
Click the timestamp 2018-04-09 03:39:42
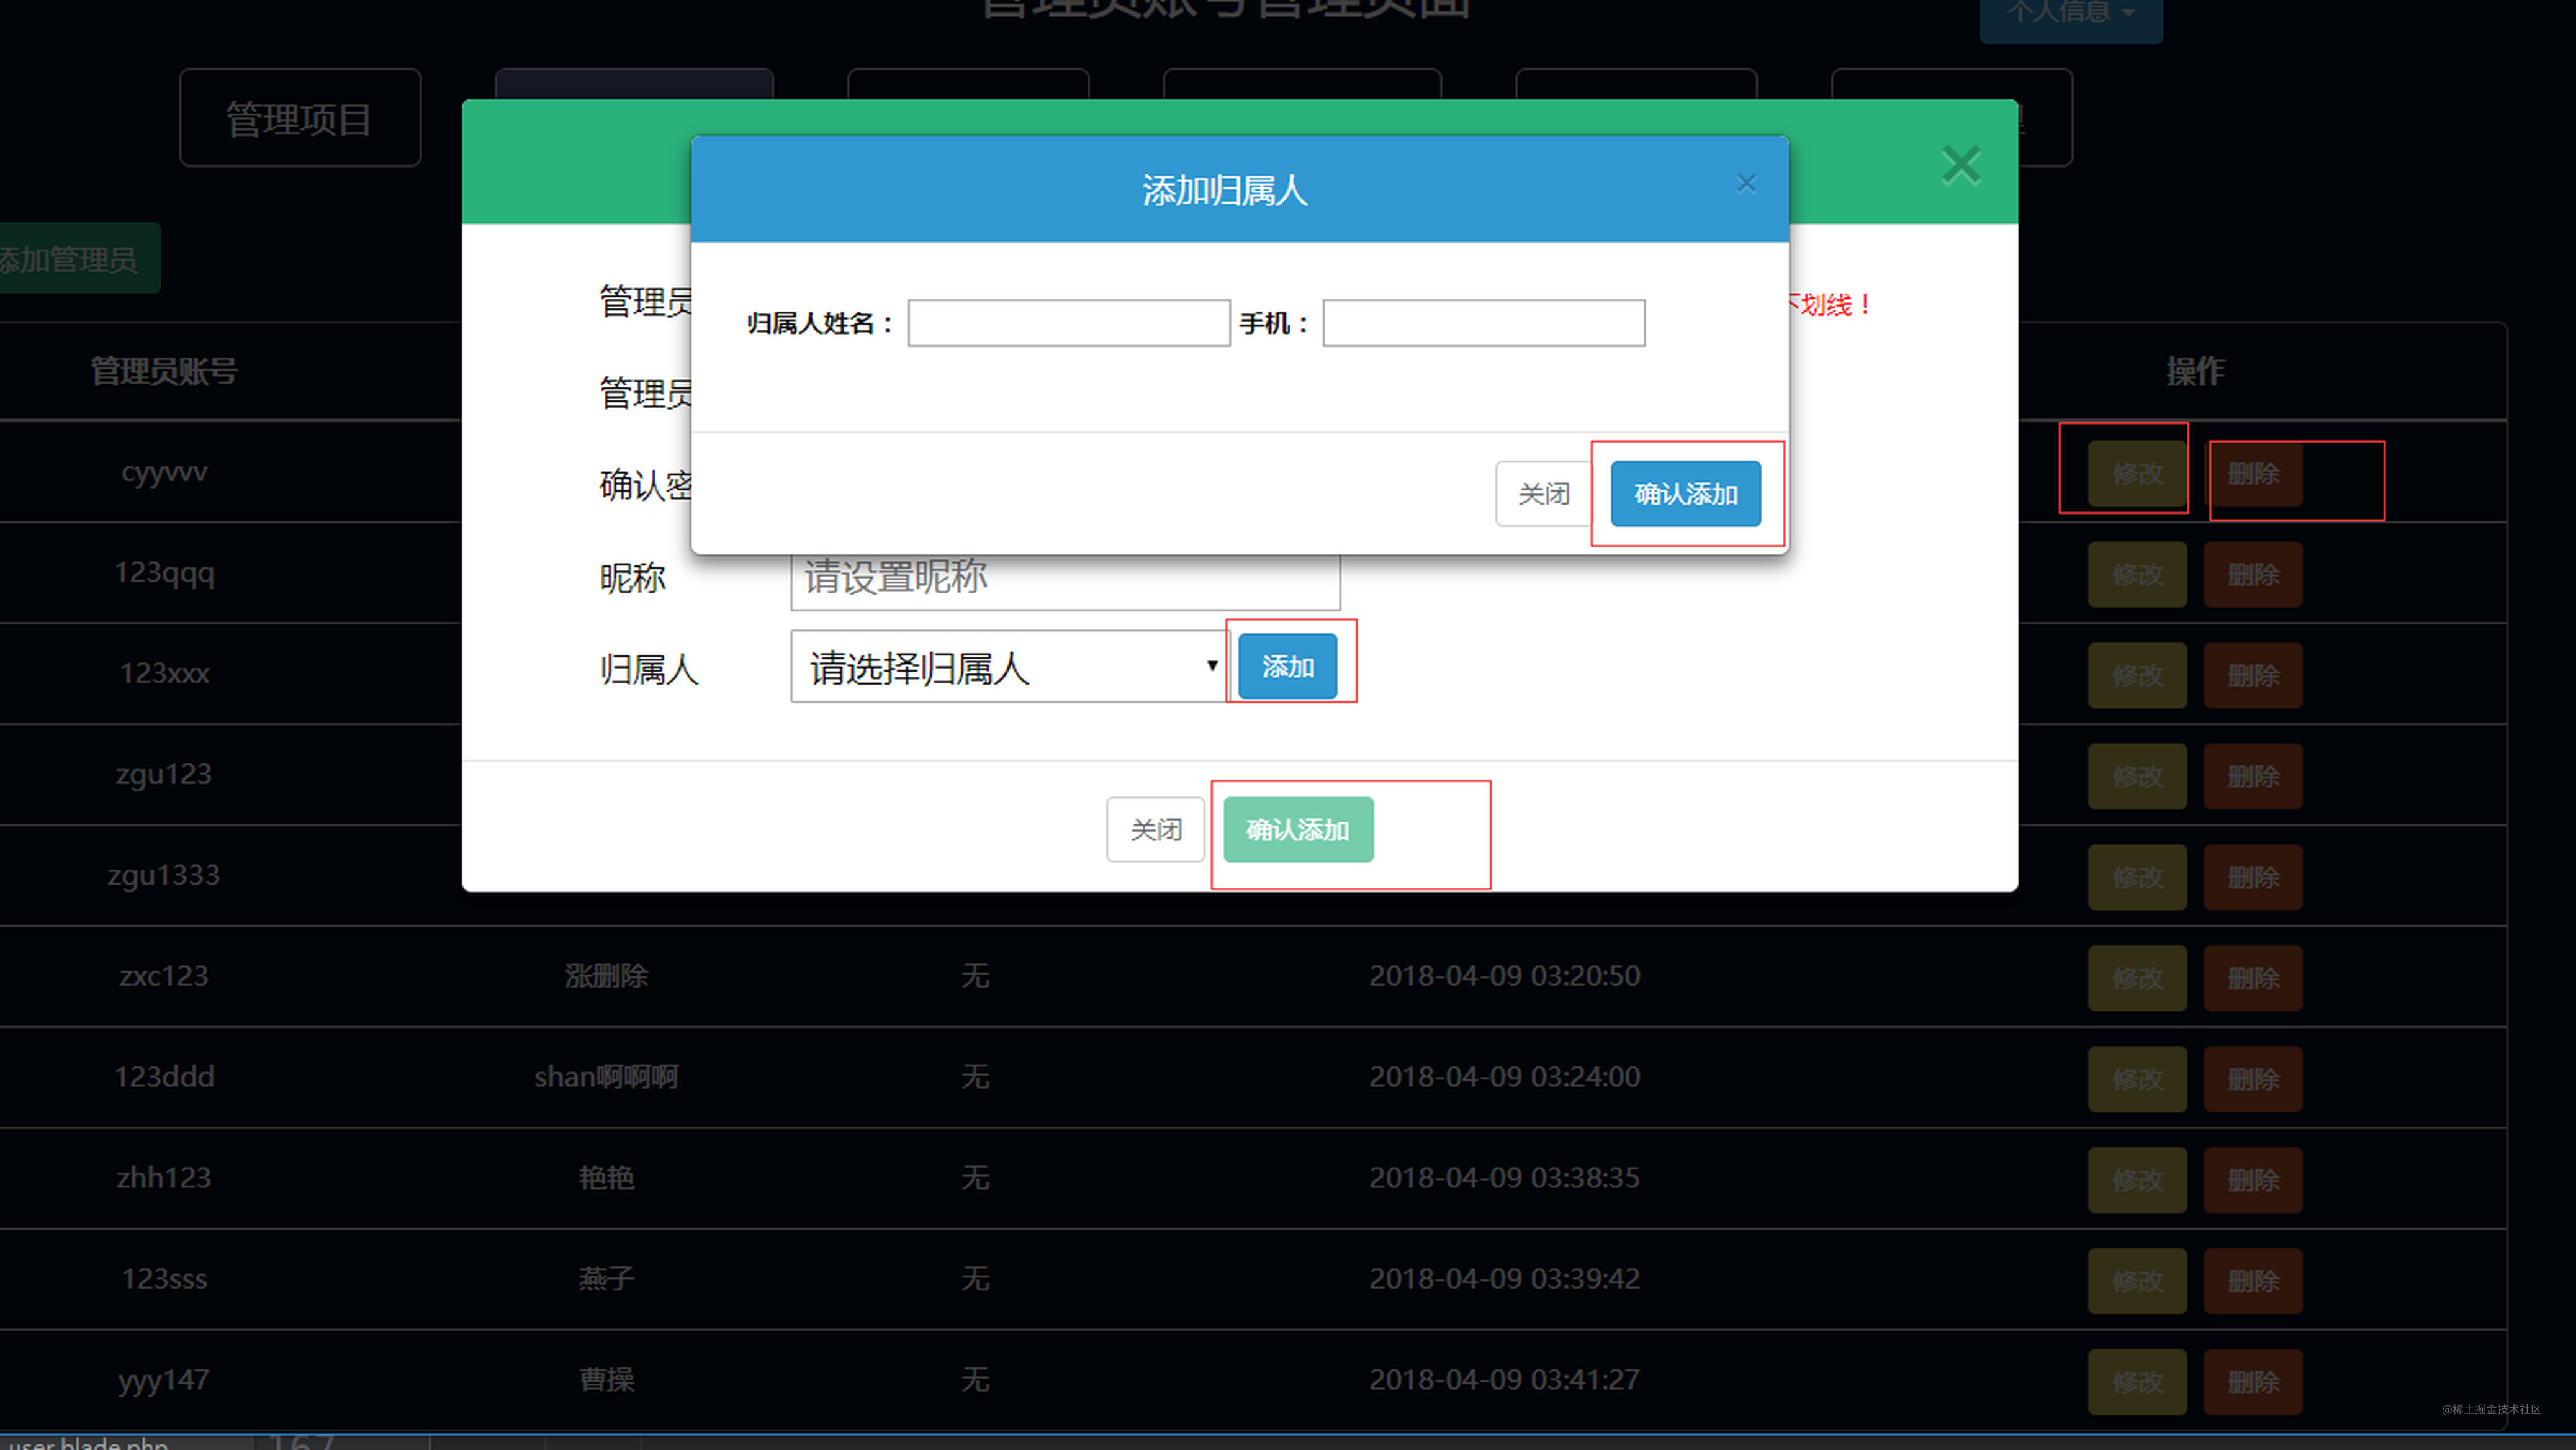pos(1504,1279)
